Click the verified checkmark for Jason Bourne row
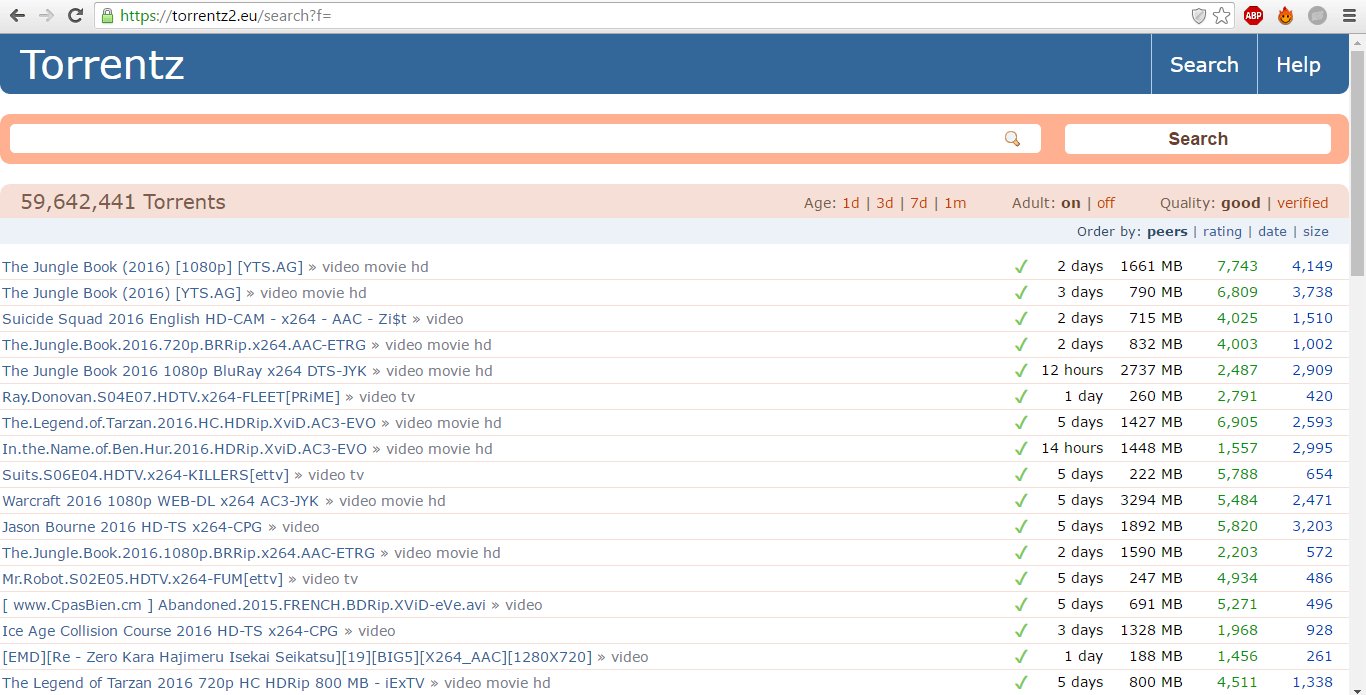 [1021, 527]
